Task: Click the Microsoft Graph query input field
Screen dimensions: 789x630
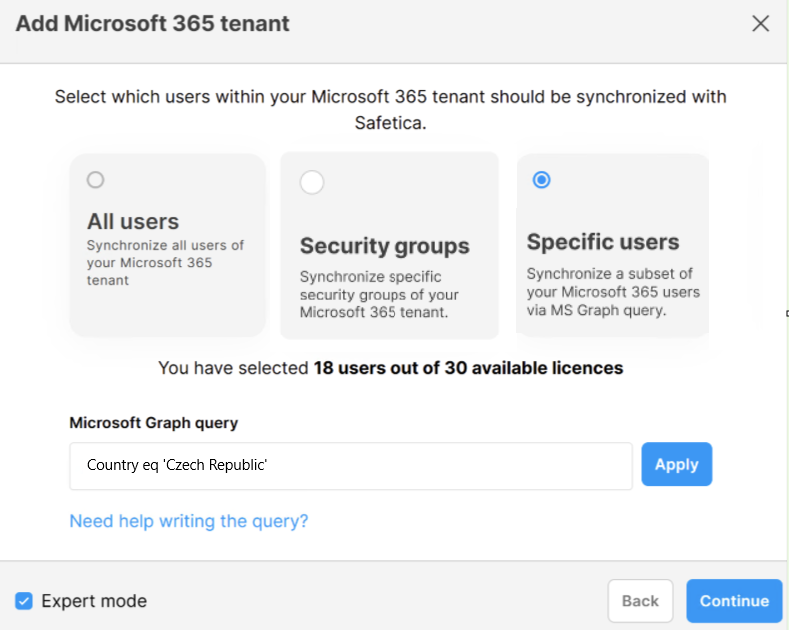Action: tap(351, 465)
